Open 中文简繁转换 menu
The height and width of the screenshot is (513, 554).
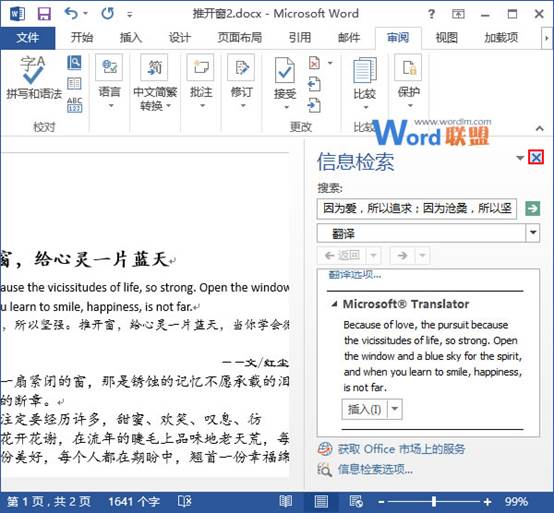pos(155,83)
